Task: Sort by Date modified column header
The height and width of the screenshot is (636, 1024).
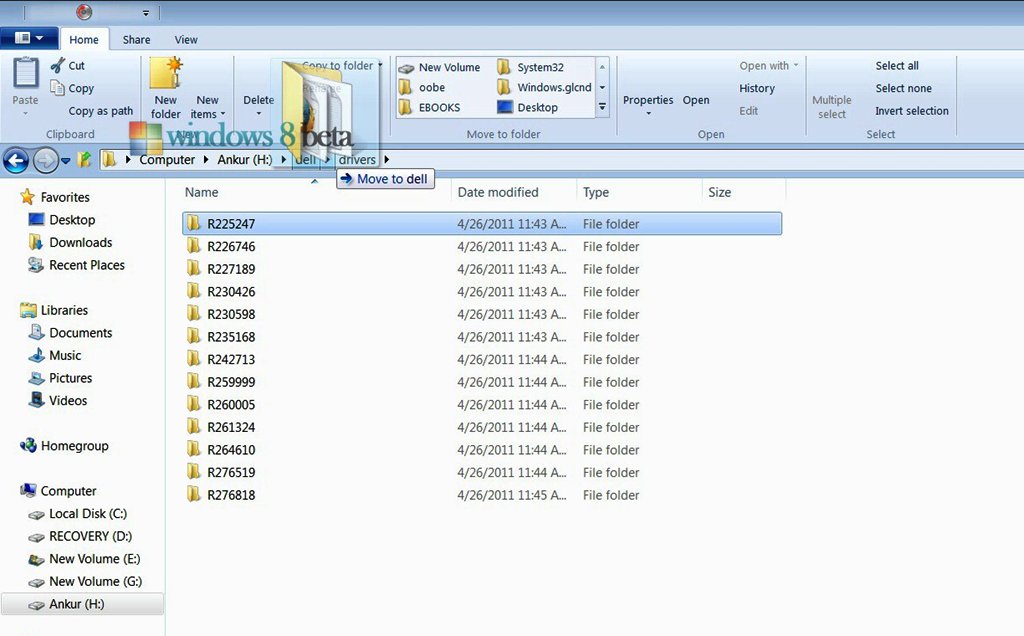Action: pos(498,193)
